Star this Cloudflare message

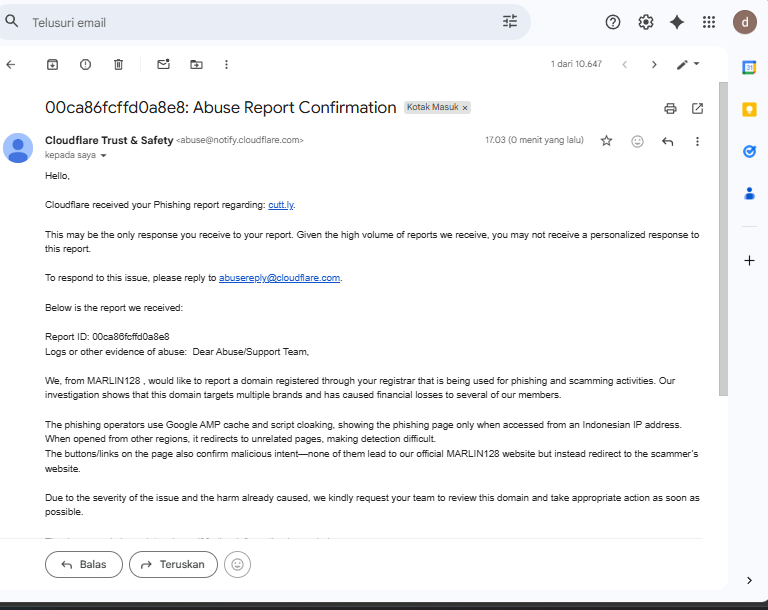[606, 141]
